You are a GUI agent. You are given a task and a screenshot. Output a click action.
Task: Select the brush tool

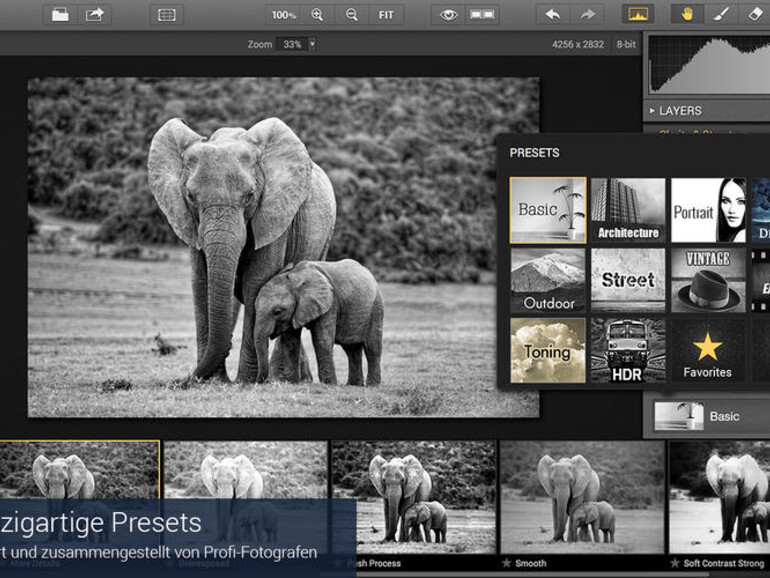click(720, 15)
